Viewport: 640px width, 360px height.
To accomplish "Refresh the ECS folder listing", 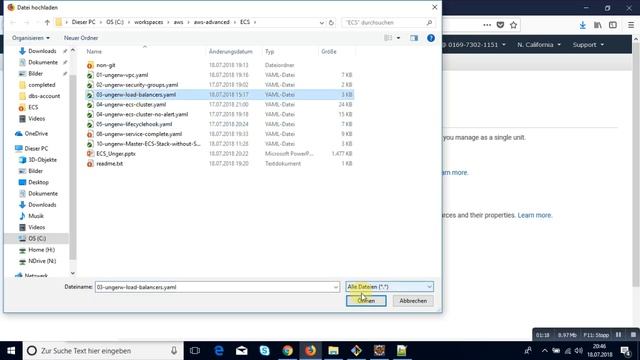I will 331,22.
